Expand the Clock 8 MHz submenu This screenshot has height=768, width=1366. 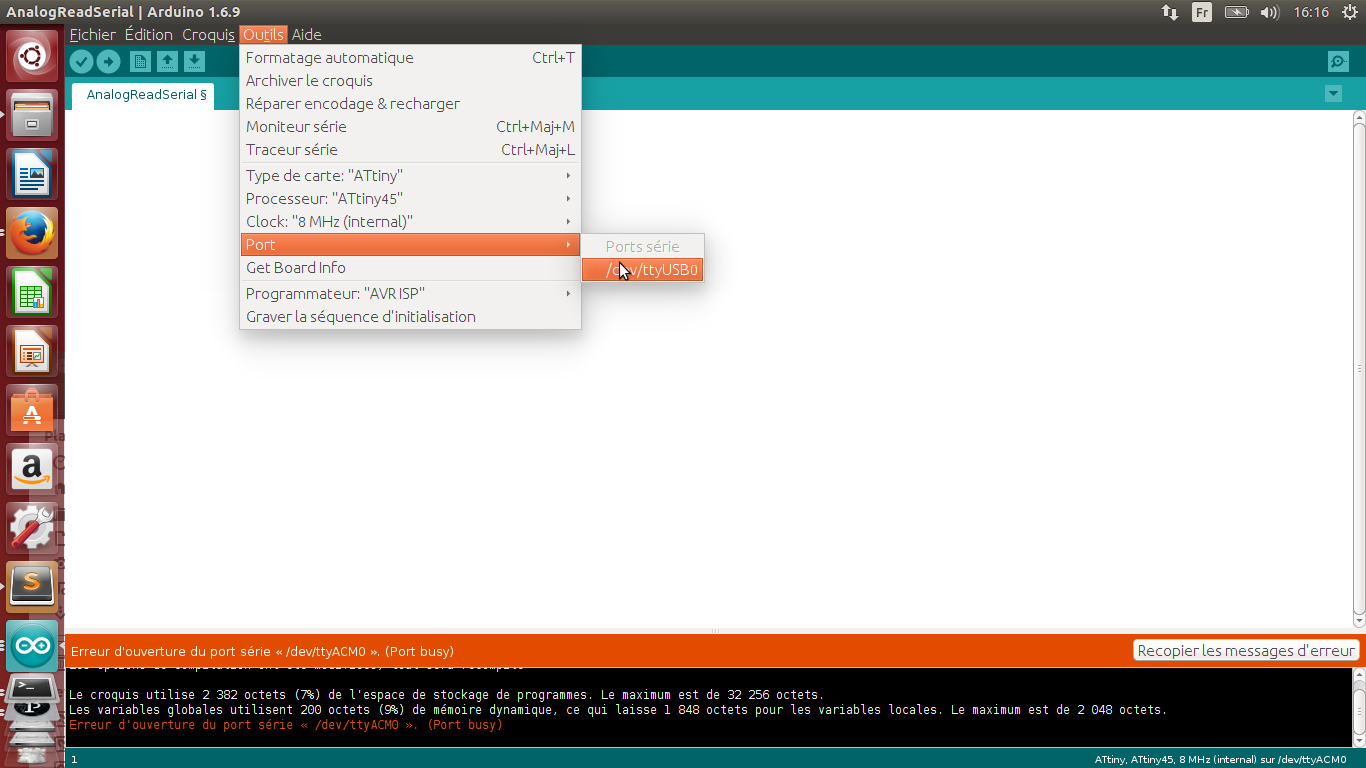pyautogui.click(x=410, y=221)
